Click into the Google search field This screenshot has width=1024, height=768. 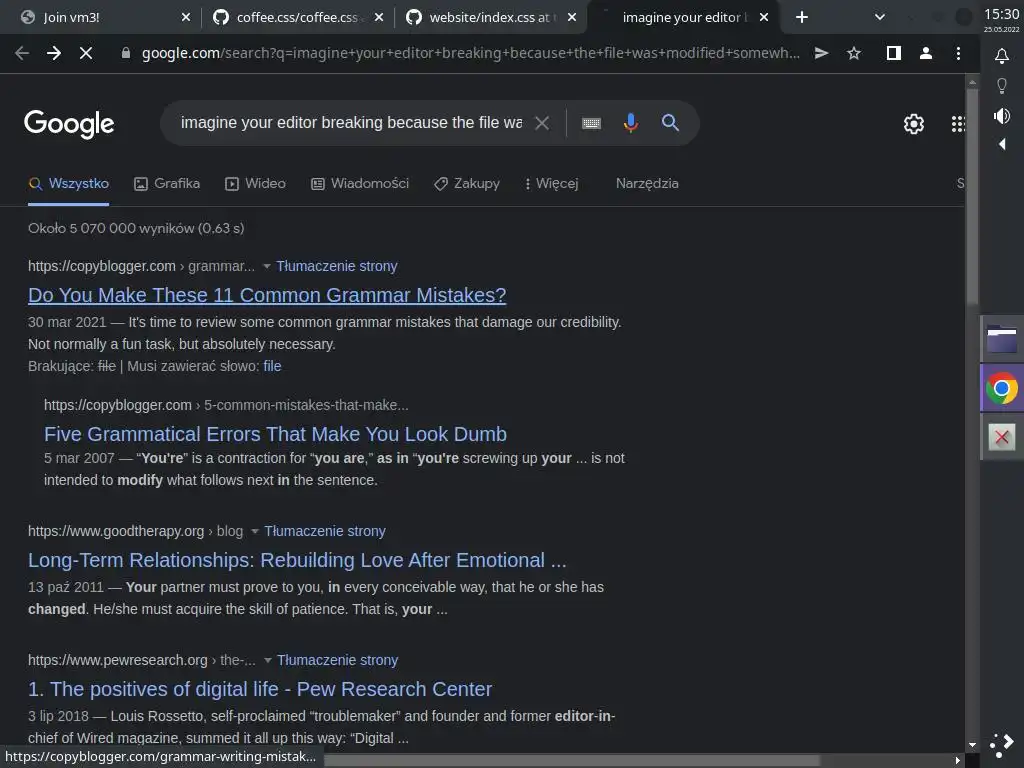pos(351,123)
